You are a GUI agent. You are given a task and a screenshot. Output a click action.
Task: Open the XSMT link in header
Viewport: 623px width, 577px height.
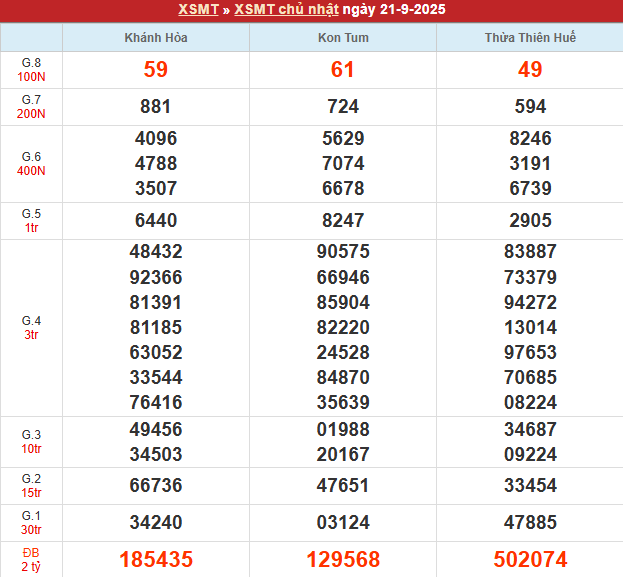(198, 9)
